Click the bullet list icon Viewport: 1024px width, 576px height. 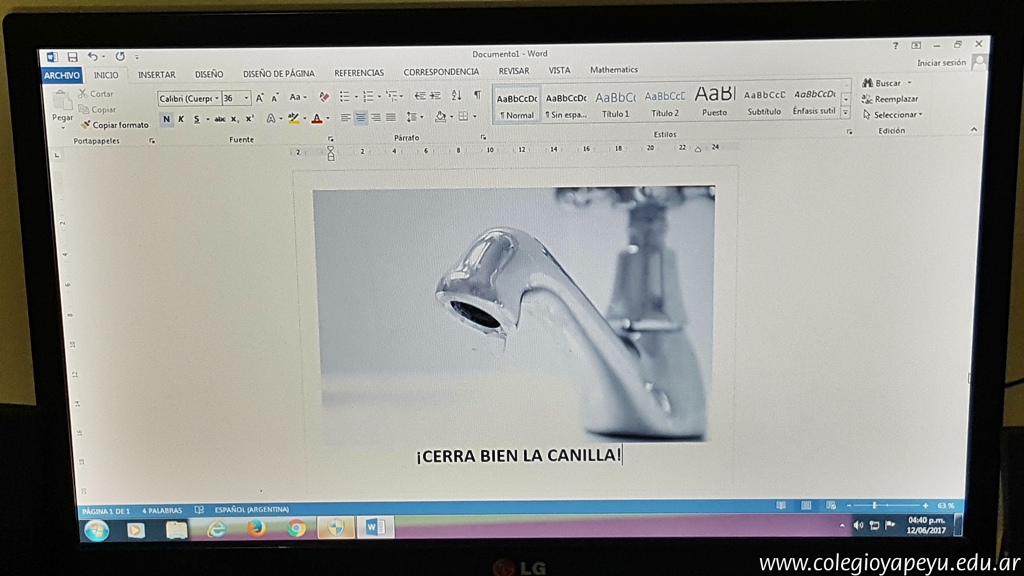345,97
